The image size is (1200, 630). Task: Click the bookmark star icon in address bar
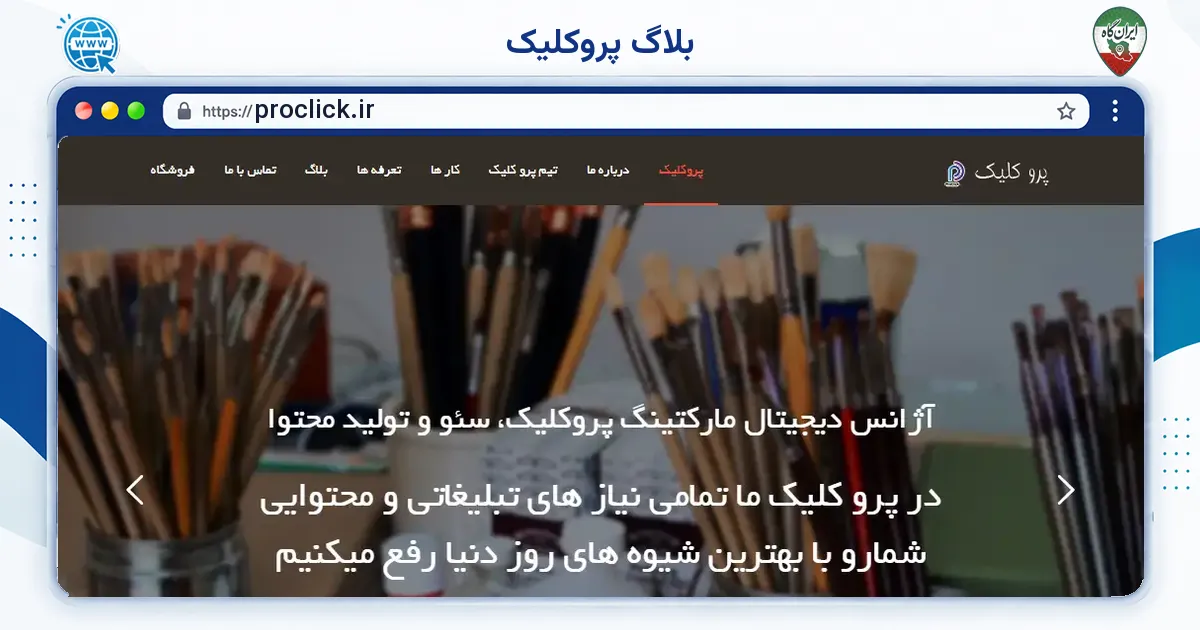1066,111
